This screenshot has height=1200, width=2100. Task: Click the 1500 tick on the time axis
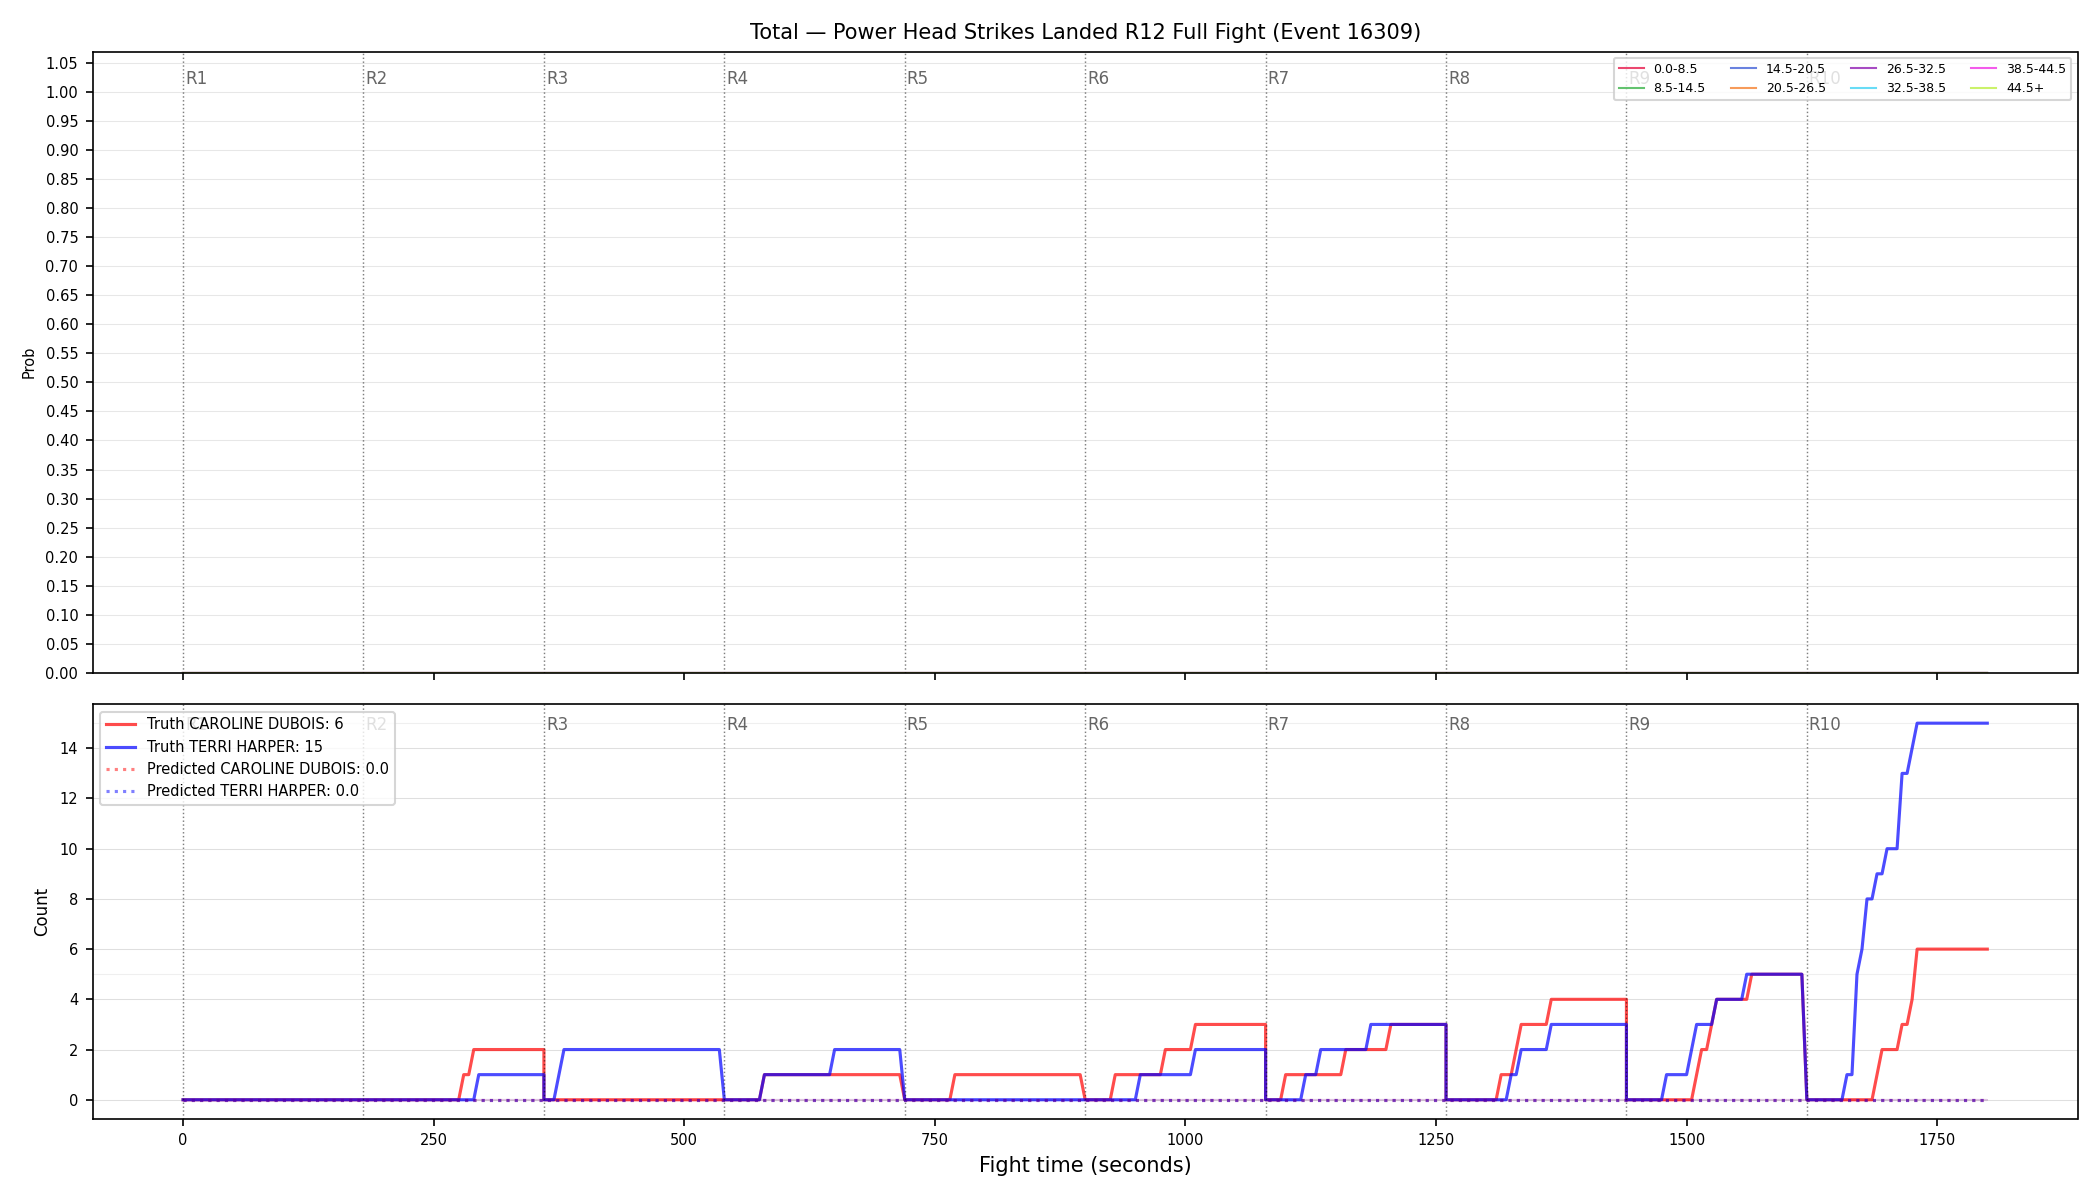[1687, 1139]
